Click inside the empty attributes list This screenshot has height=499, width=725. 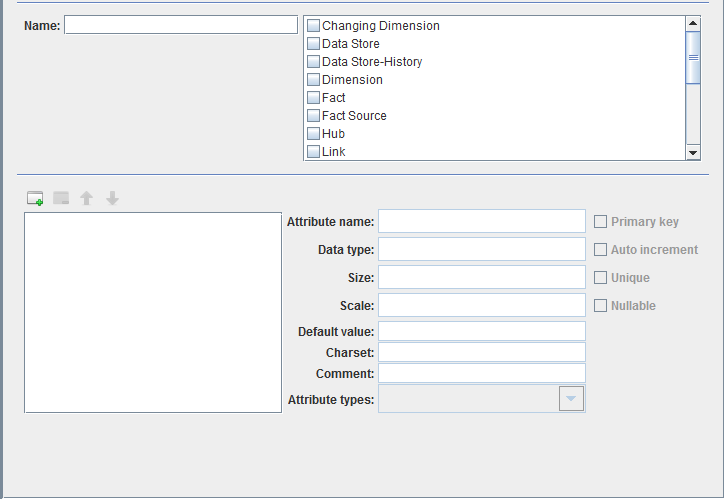pyautogui.click(x=153, y=311)
